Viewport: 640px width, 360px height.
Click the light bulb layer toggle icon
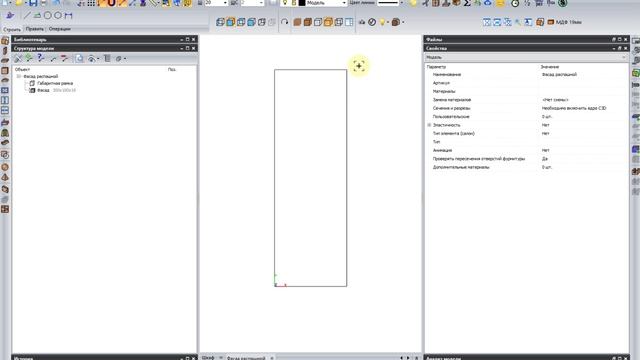(285, 3)
